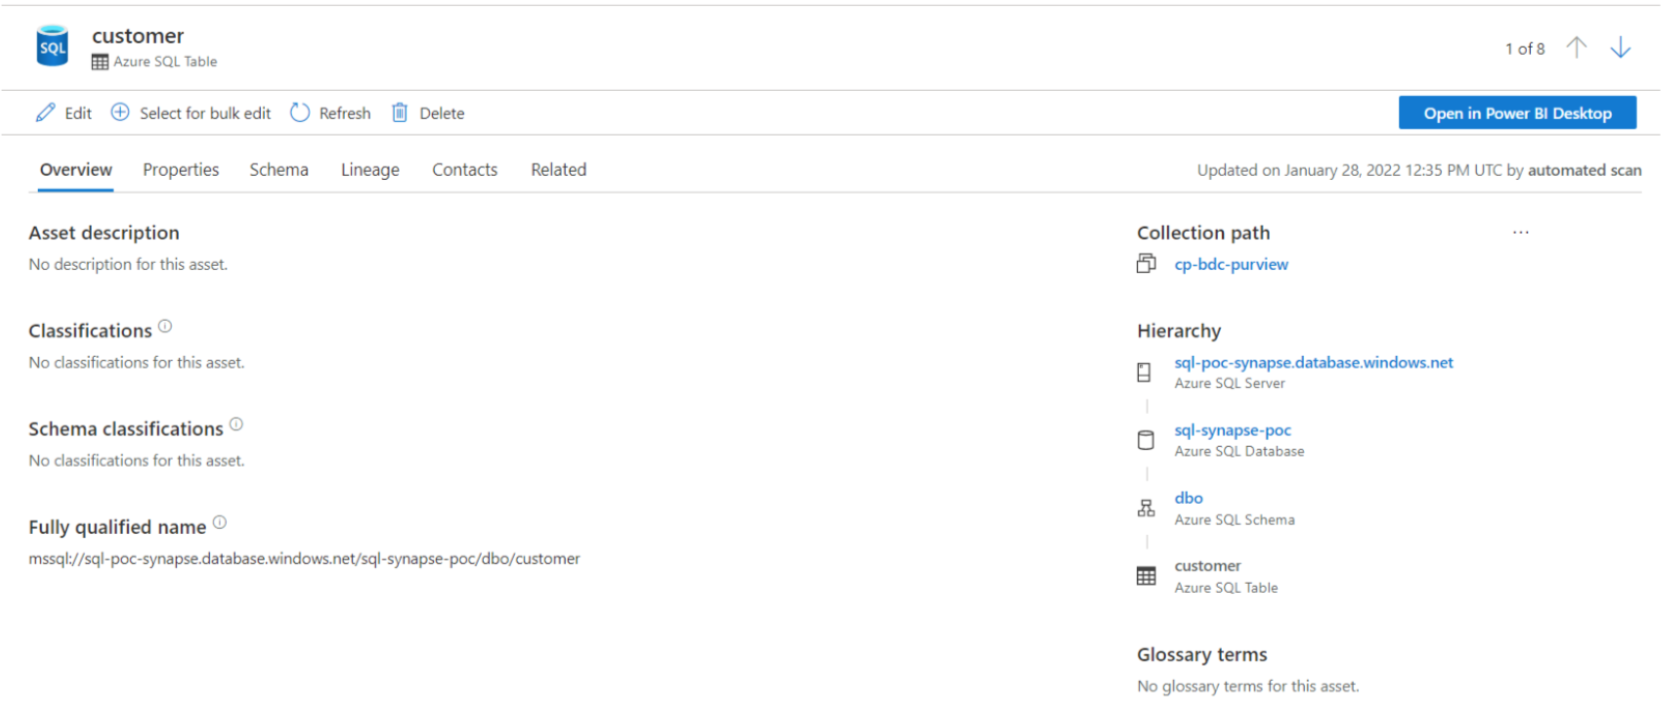Click the collection icon beside cp-bdc-purview
This screenshot has width=1666, height=710.
tap(1146, 263)
